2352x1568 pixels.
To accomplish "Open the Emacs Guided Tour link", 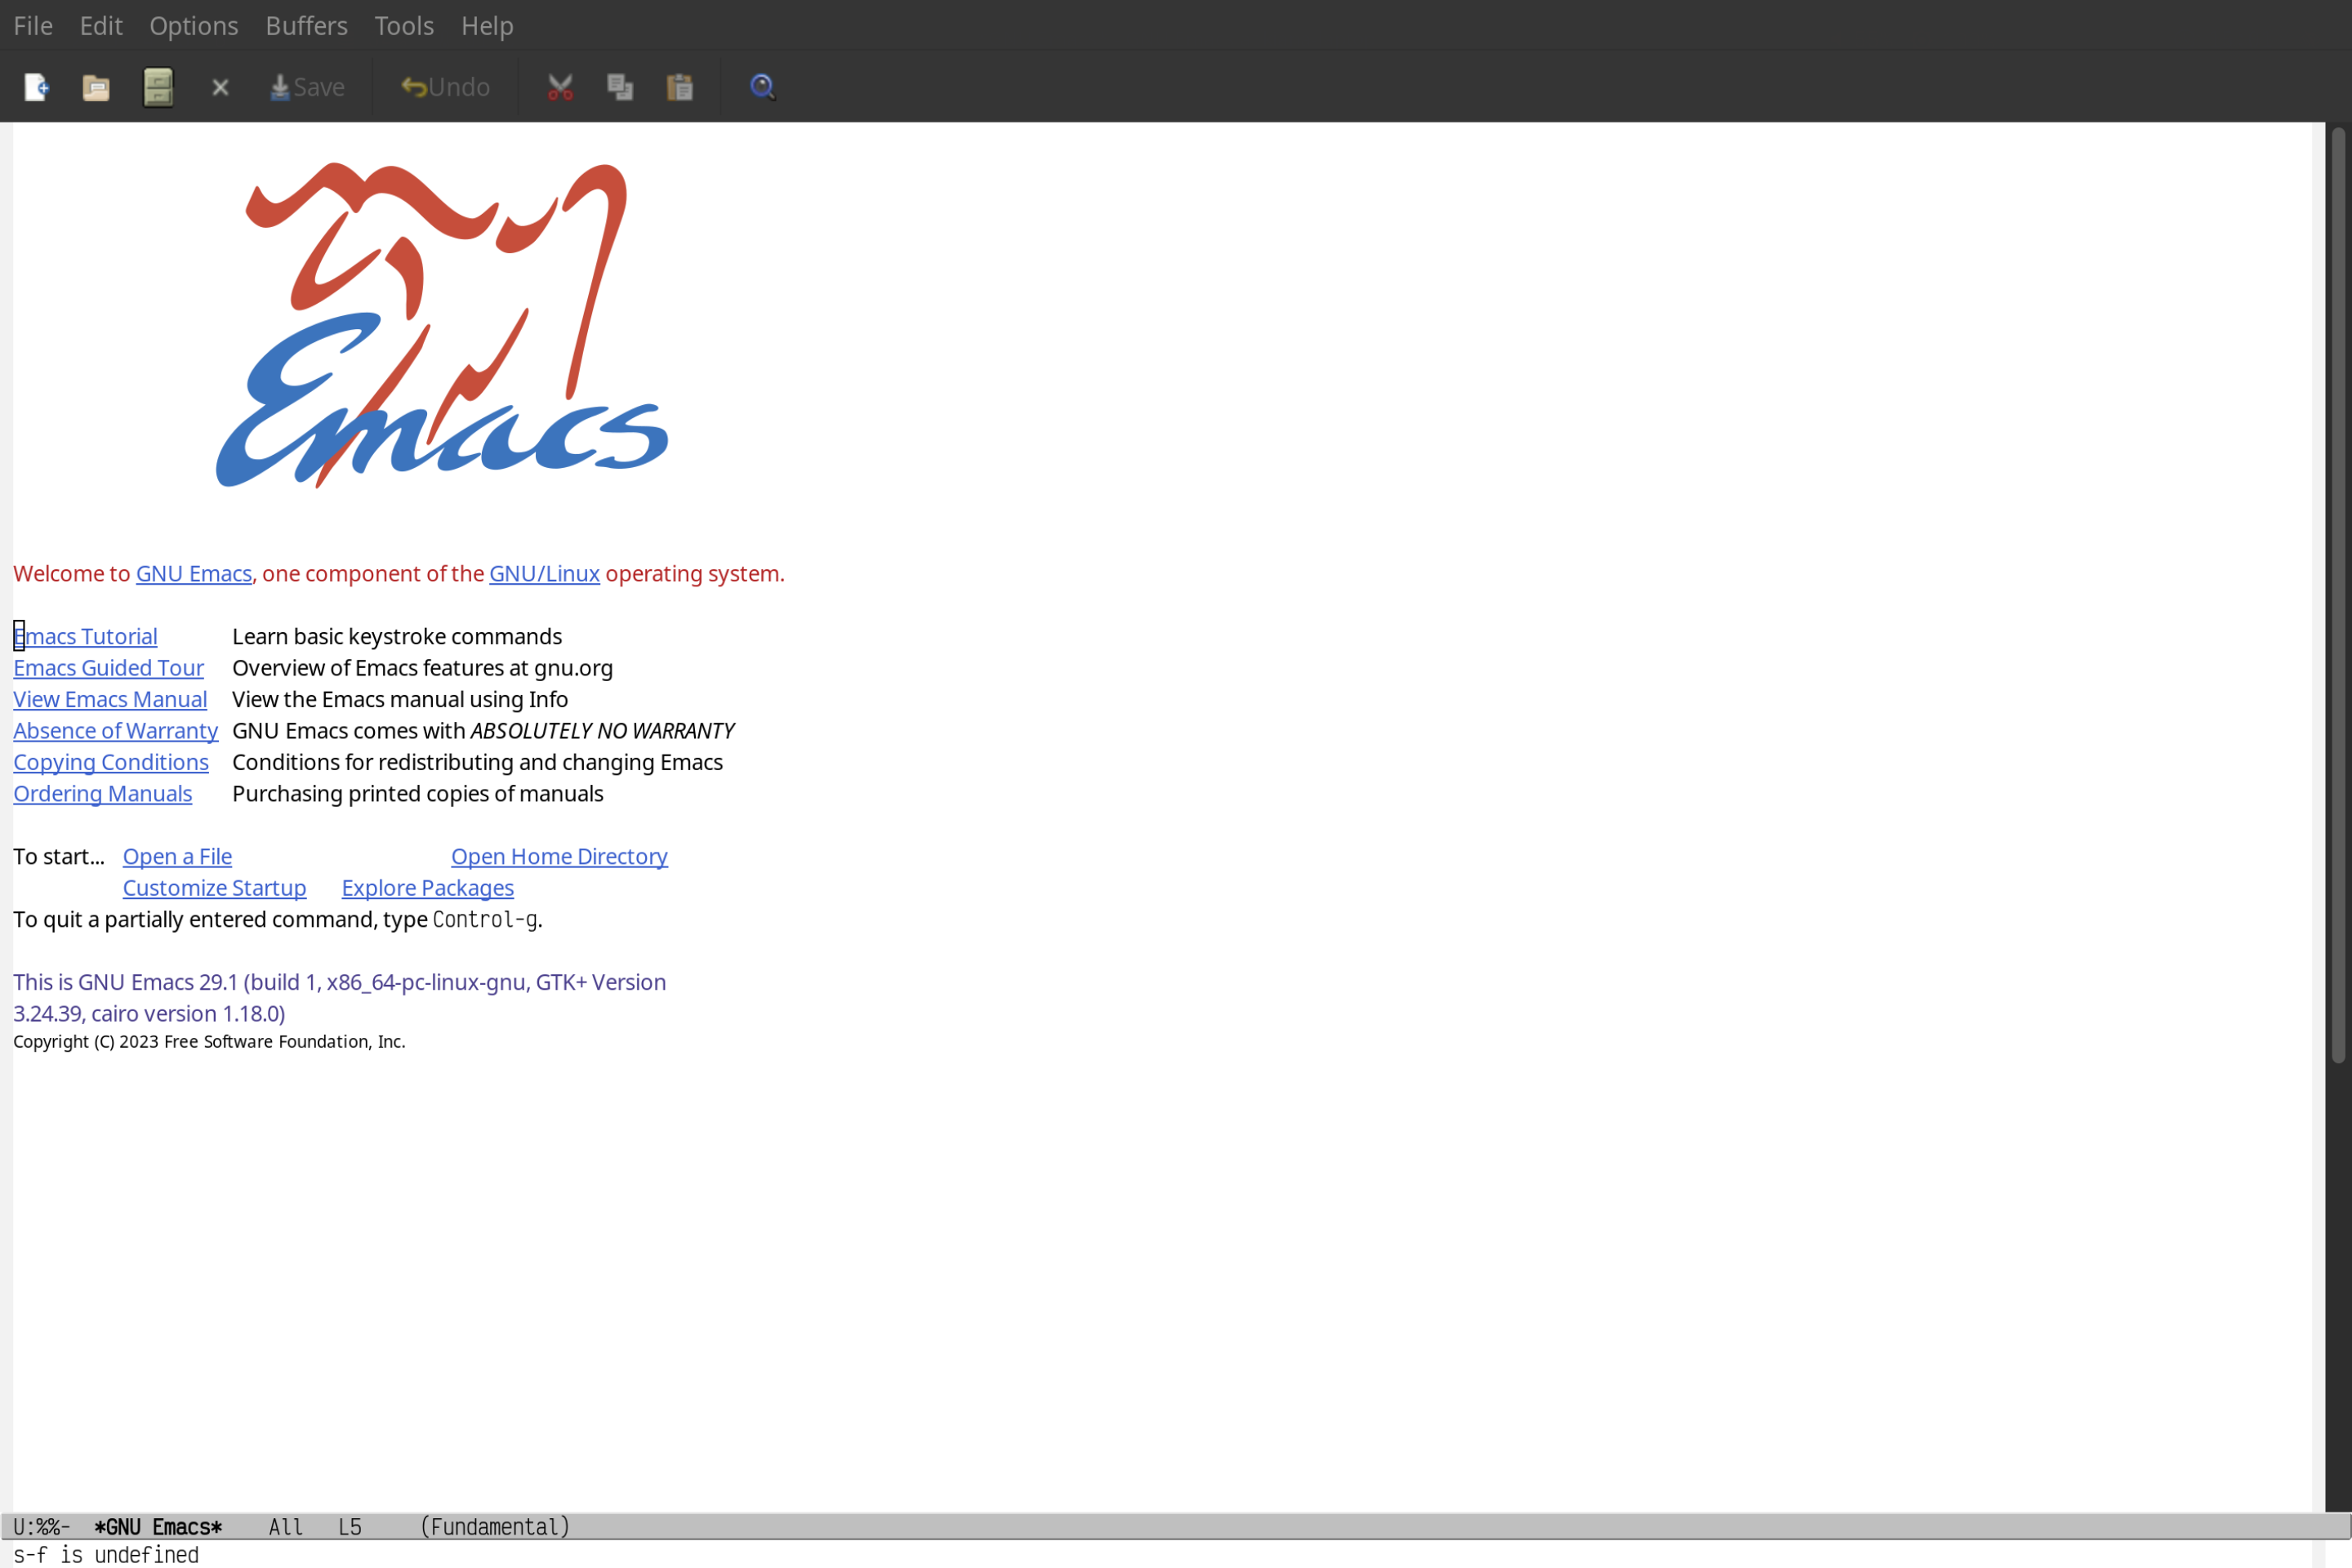I will coord(109,666).
